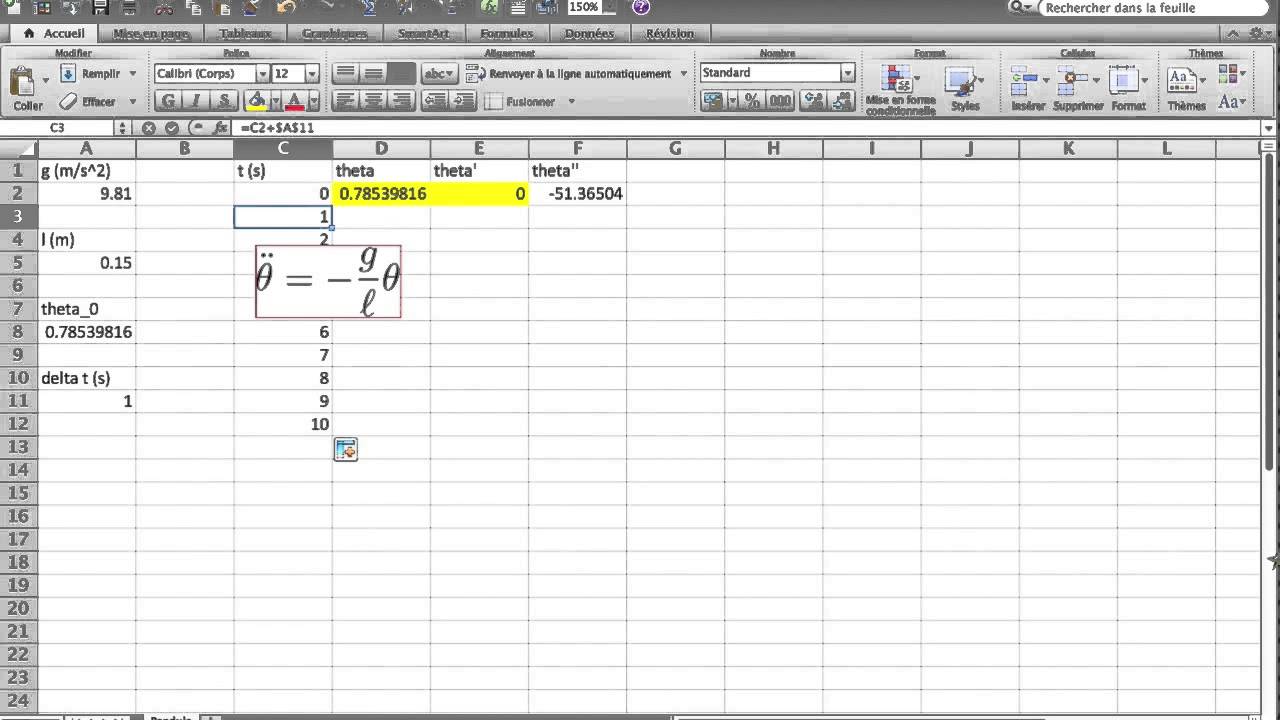Switch to Formules tab
Screen dimensions: 1280x720
pyautogui.click(x=507, y=33)
